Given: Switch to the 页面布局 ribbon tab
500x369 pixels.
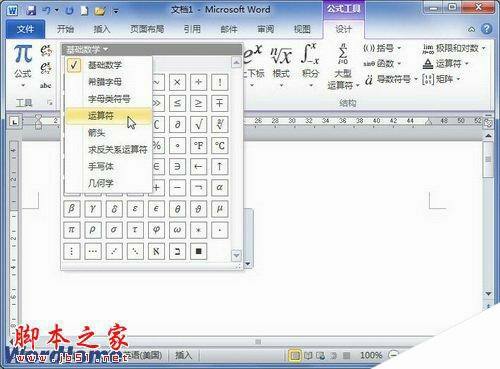Looking at the screenshot, I should click(147, 29).
